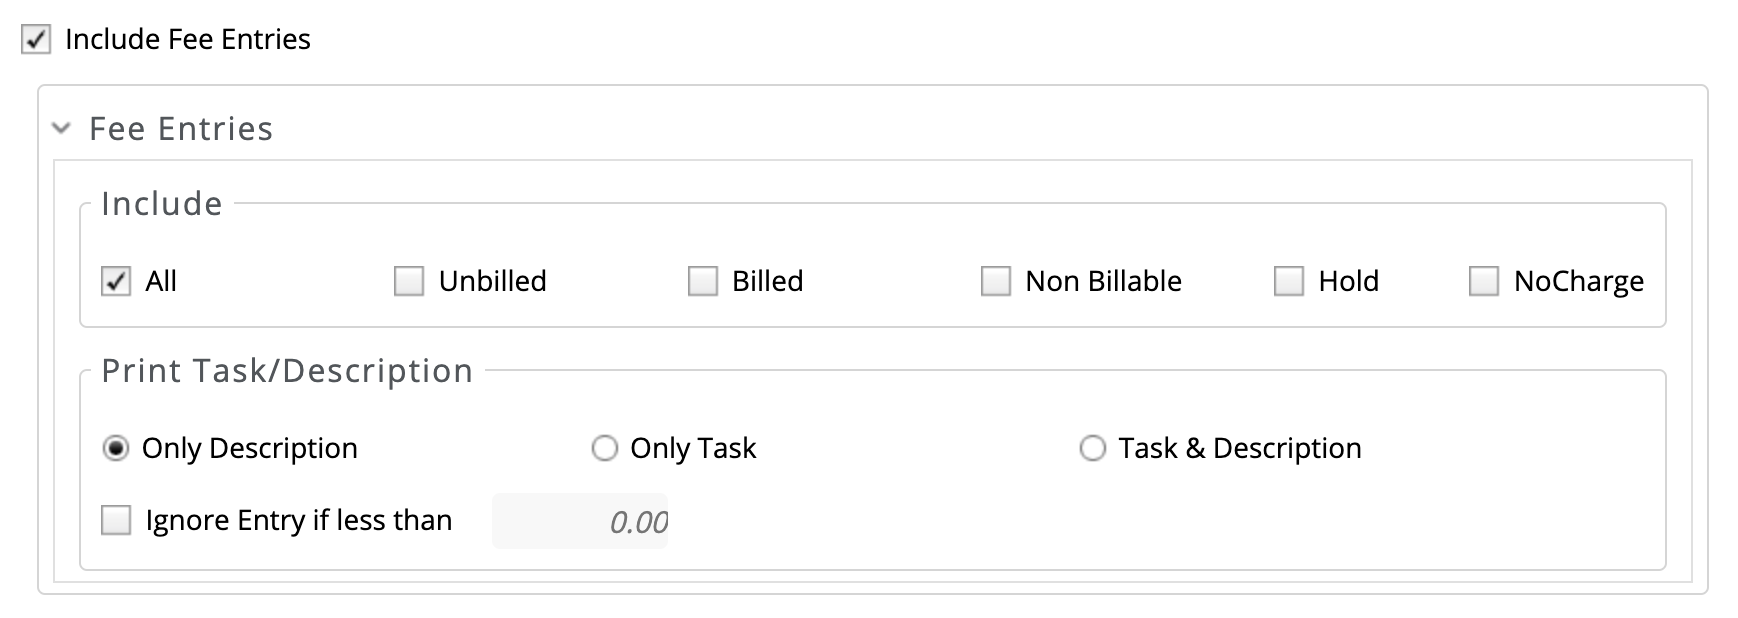The width and height of the screenshot is (1738, 618).
Task: Uncheck the Include Fee Entries checkbox
Action: [x=36, y=40]
